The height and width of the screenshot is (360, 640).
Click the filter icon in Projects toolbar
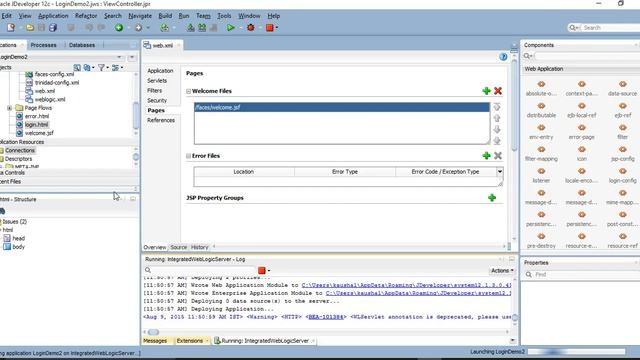pyautogui.click(x=101, y=67)
